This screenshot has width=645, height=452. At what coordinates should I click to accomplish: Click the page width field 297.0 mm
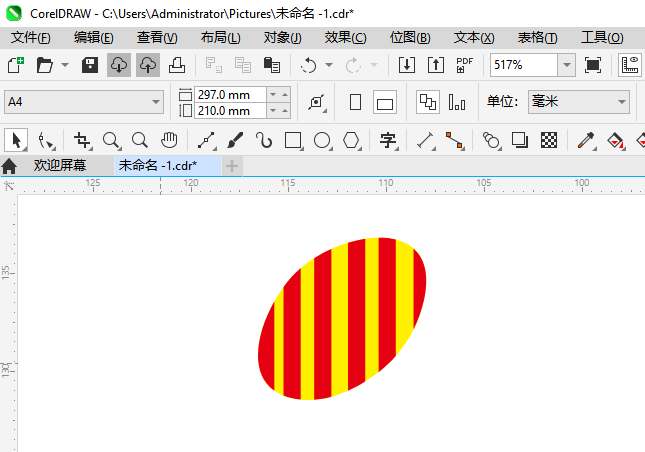point(230,95)
